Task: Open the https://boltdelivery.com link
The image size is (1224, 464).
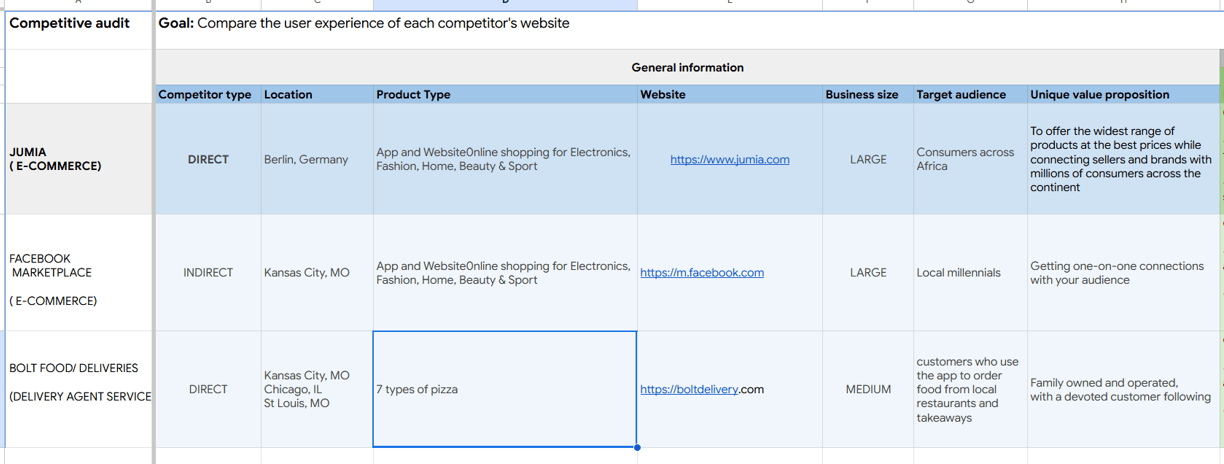Action: (x=702, y=389)
